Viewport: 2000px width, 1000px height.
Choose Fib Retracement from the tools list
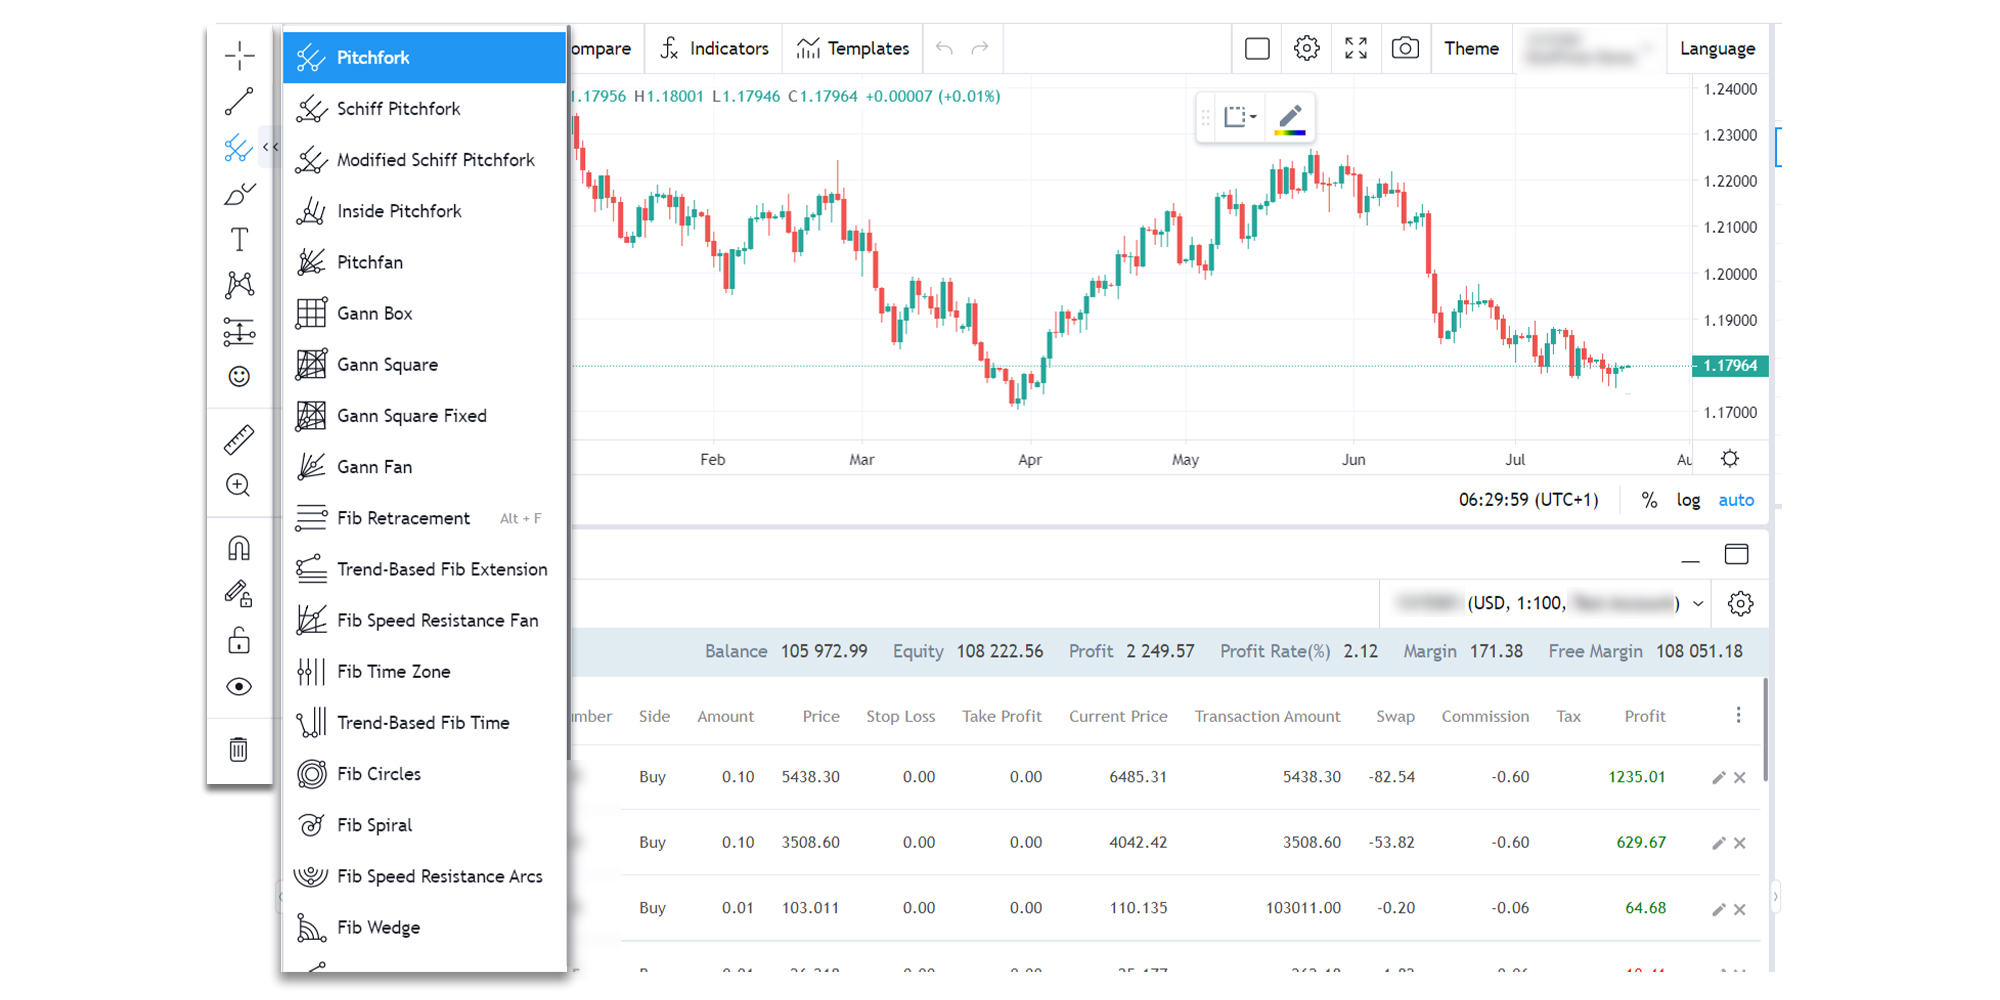tap(403, 518)
